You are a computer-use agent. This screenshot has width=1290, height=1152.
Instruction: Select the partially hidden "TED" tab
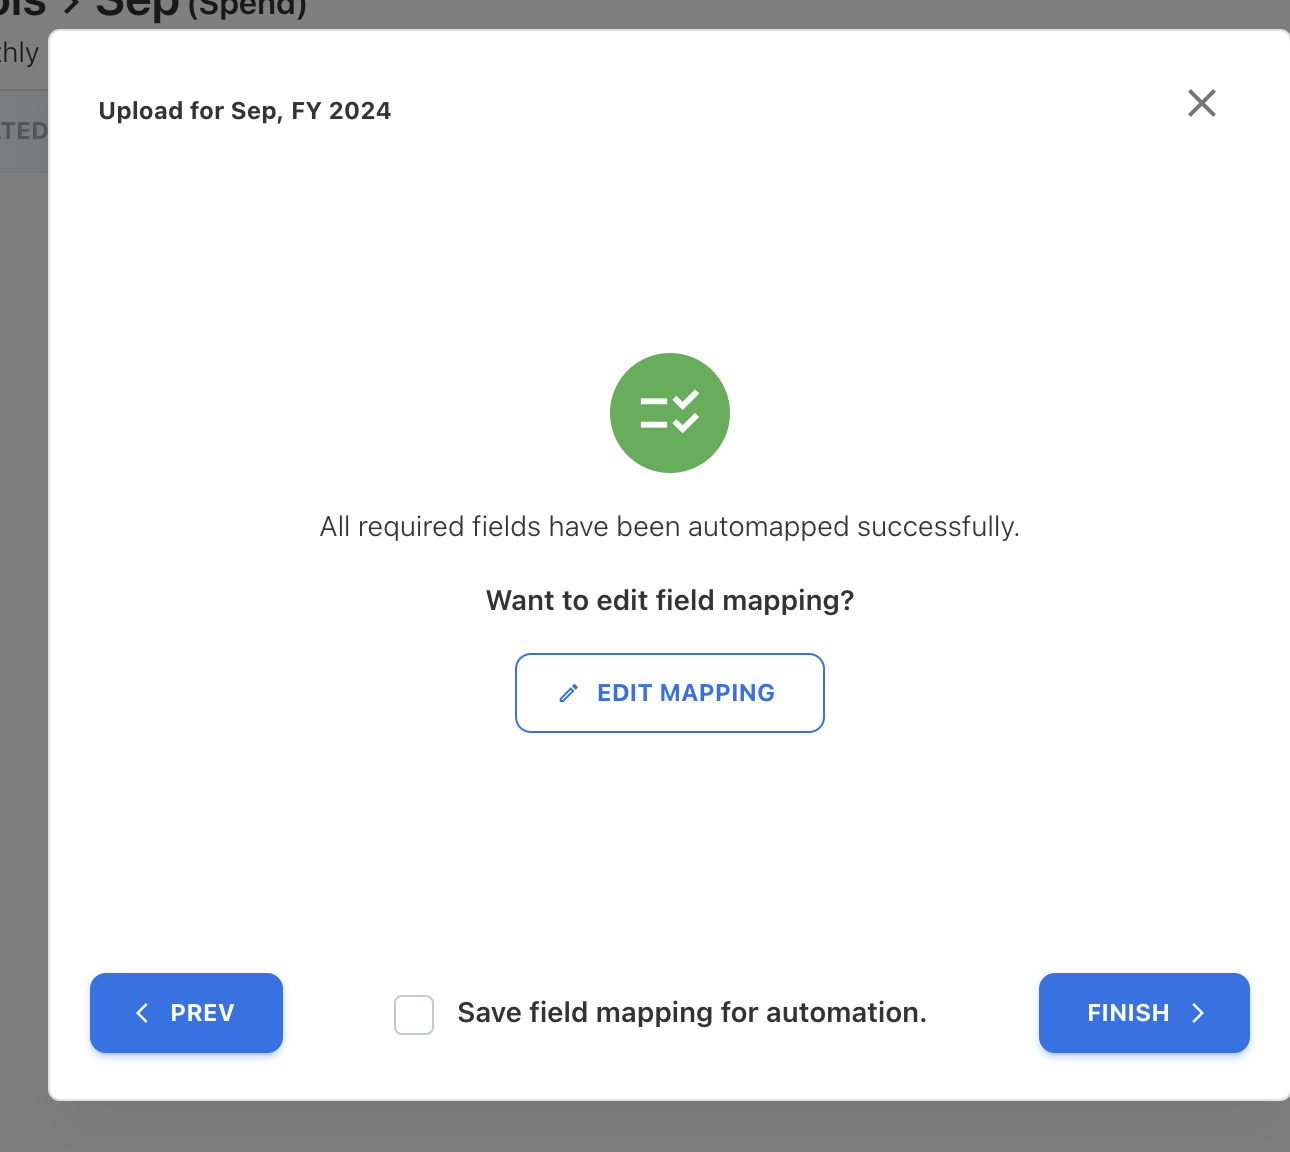click(x=23, y=131)
